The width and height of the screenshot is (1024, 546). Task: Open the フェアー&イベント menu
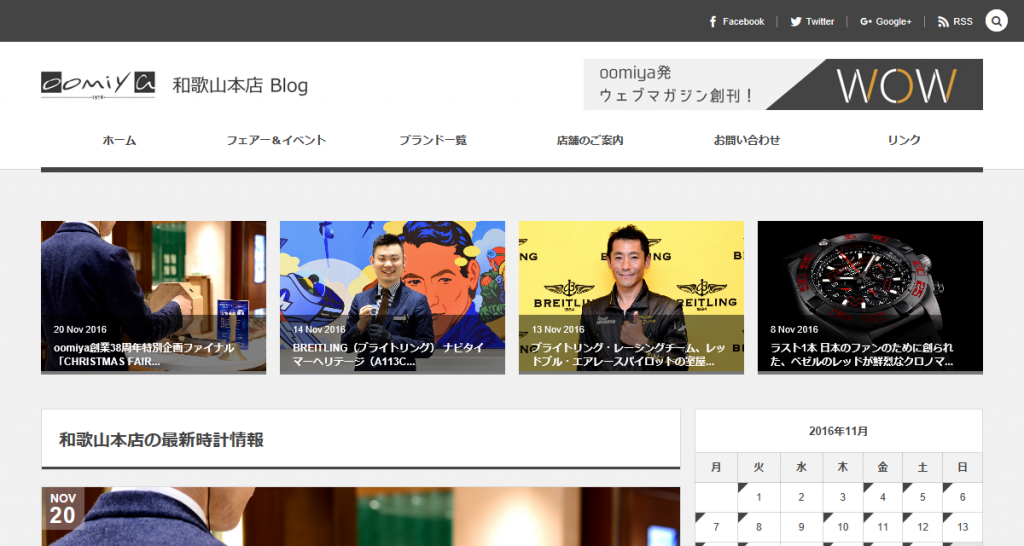(276, 141)
